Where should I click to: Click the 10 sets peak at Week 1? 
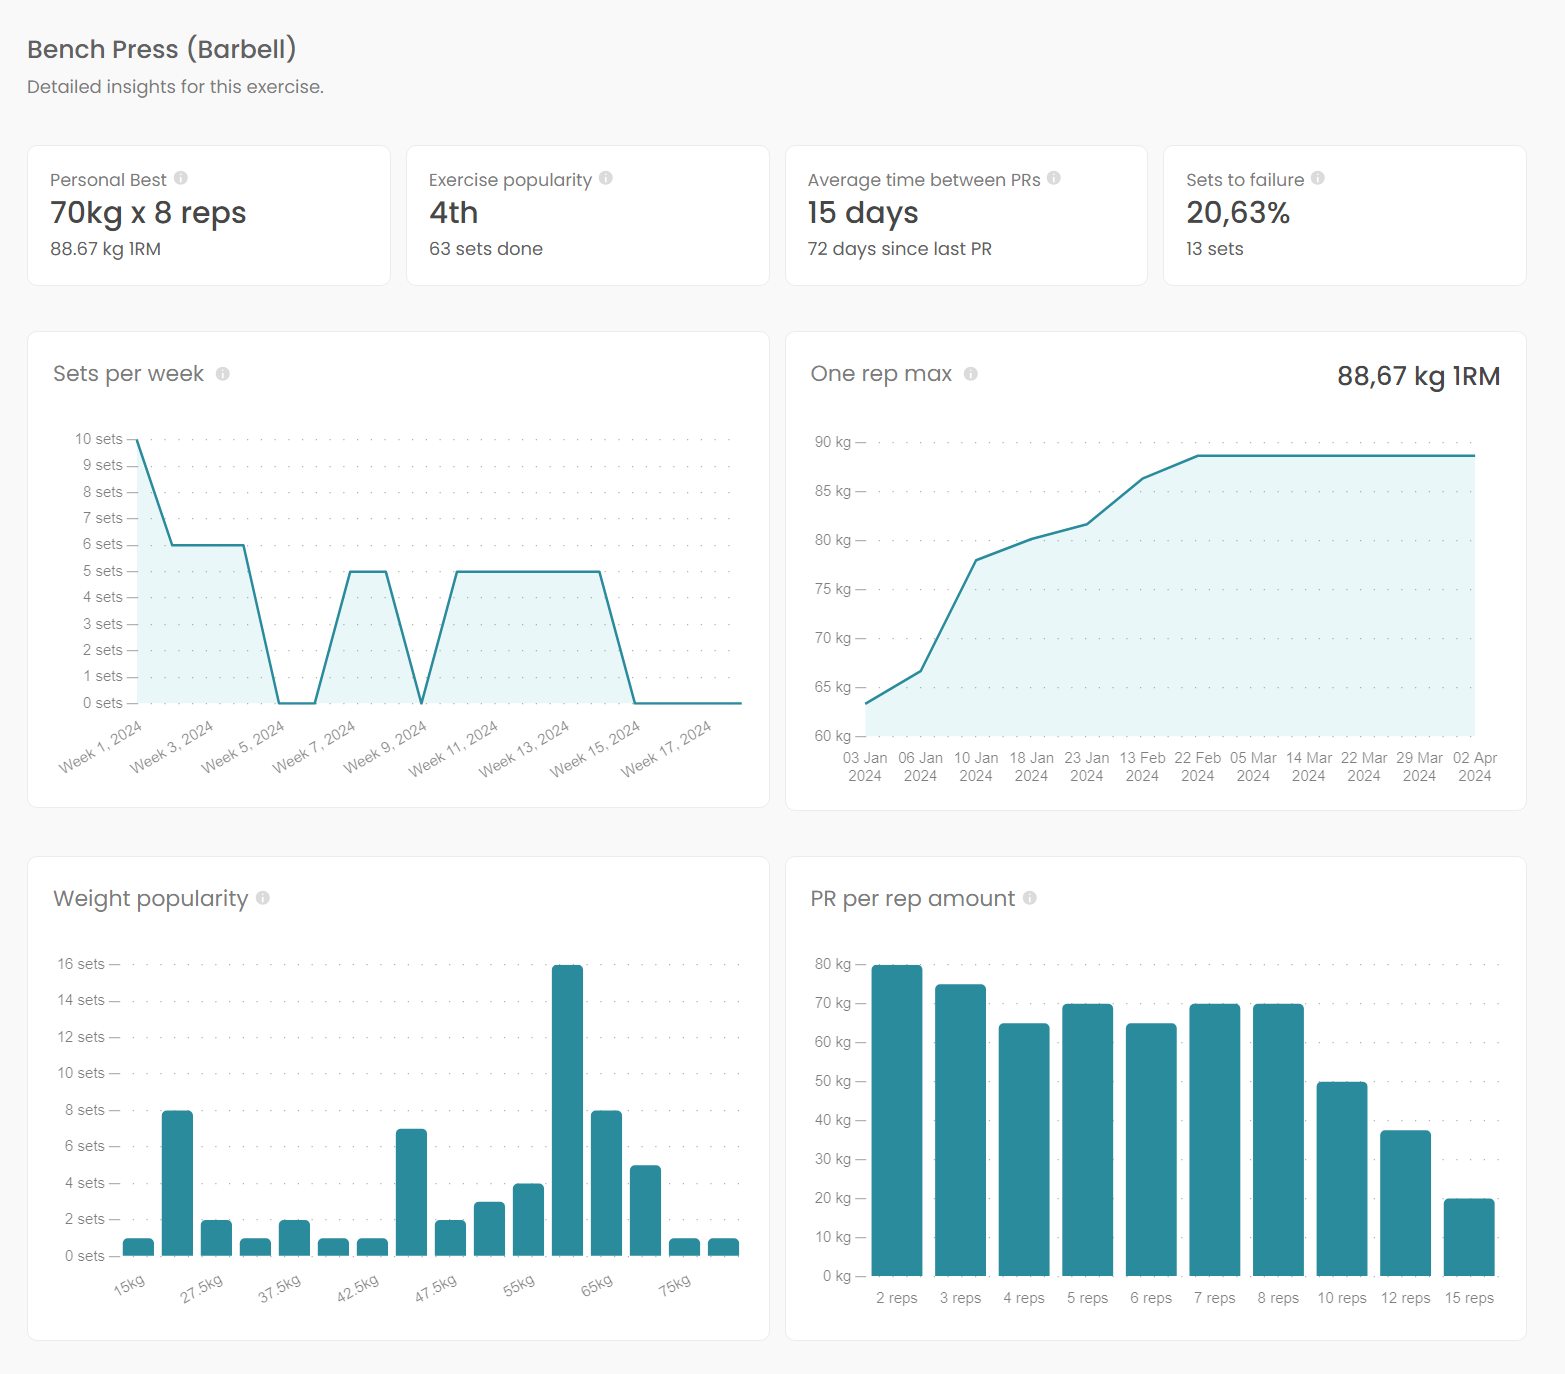138,440
